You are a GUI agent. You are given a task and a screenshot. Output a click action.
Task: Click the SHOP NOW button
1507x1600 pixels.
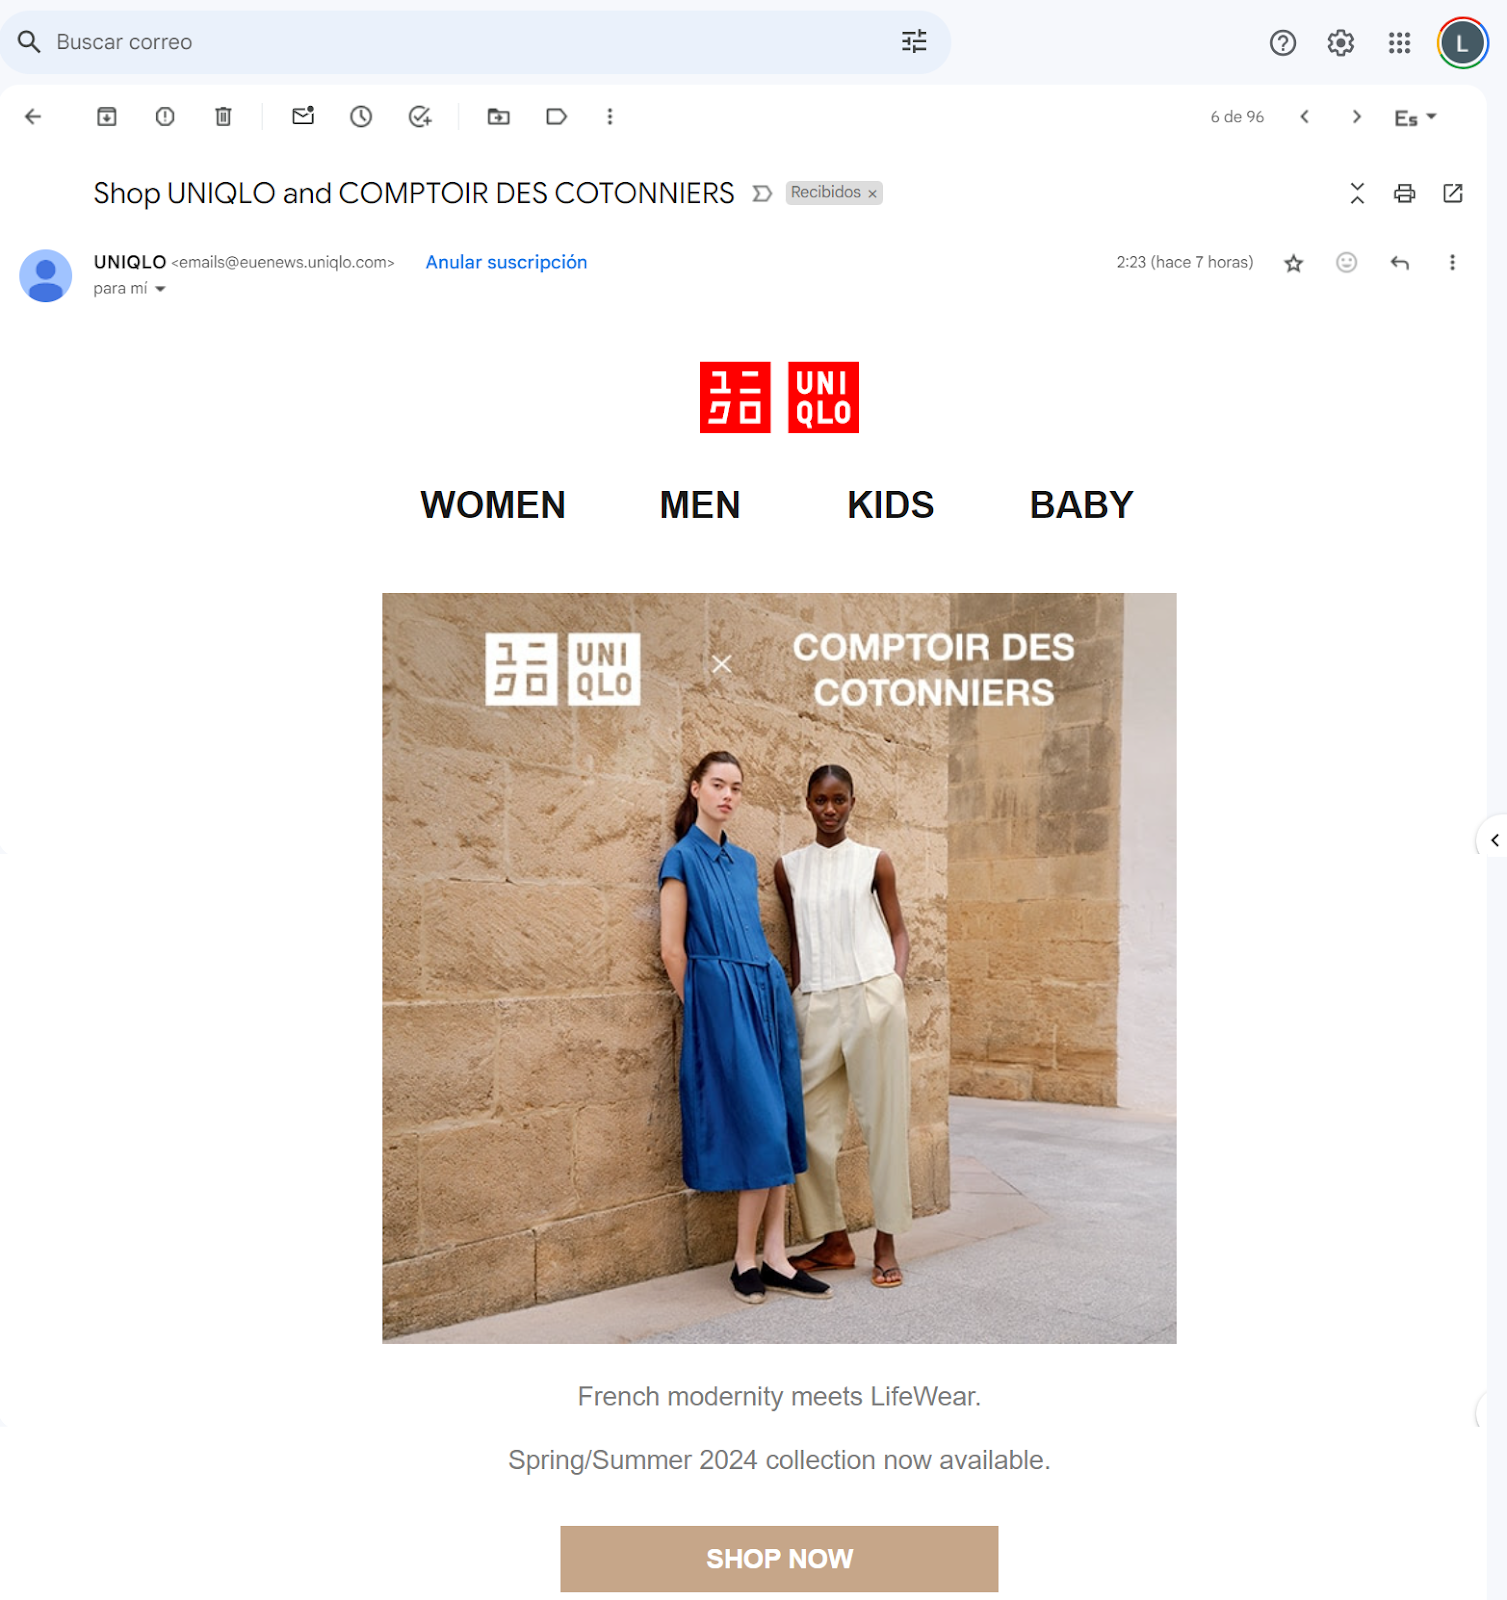[x=779, y=1559]
